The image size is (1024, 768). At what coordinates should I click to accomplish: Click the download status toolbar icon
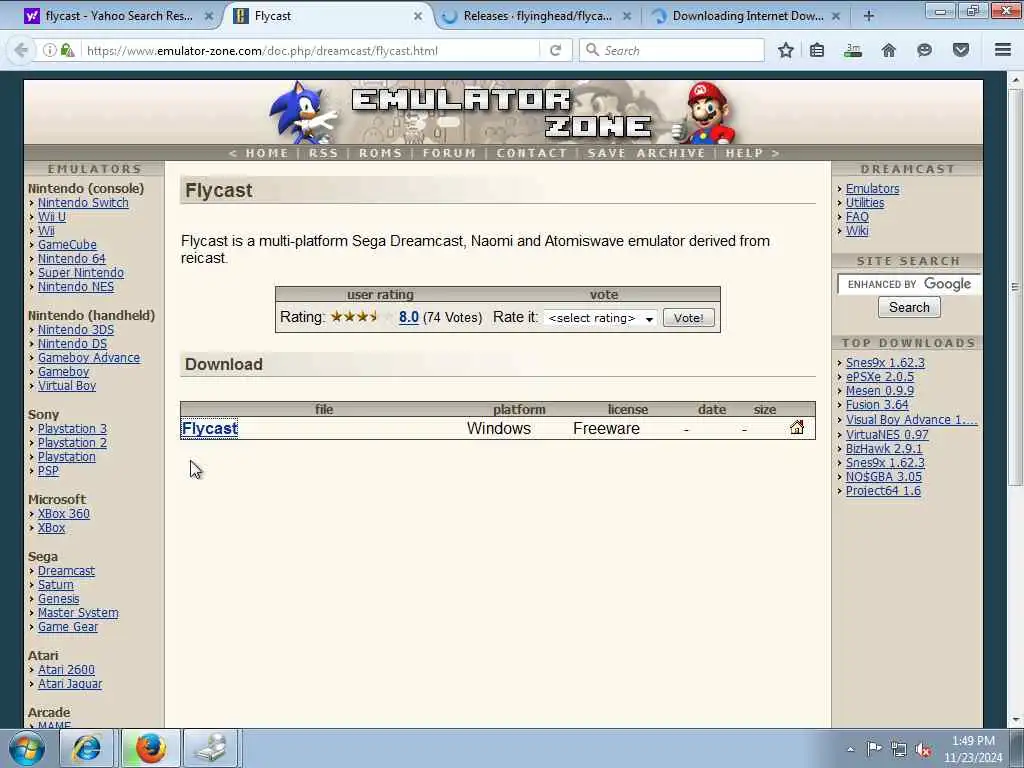click(853, 50)
